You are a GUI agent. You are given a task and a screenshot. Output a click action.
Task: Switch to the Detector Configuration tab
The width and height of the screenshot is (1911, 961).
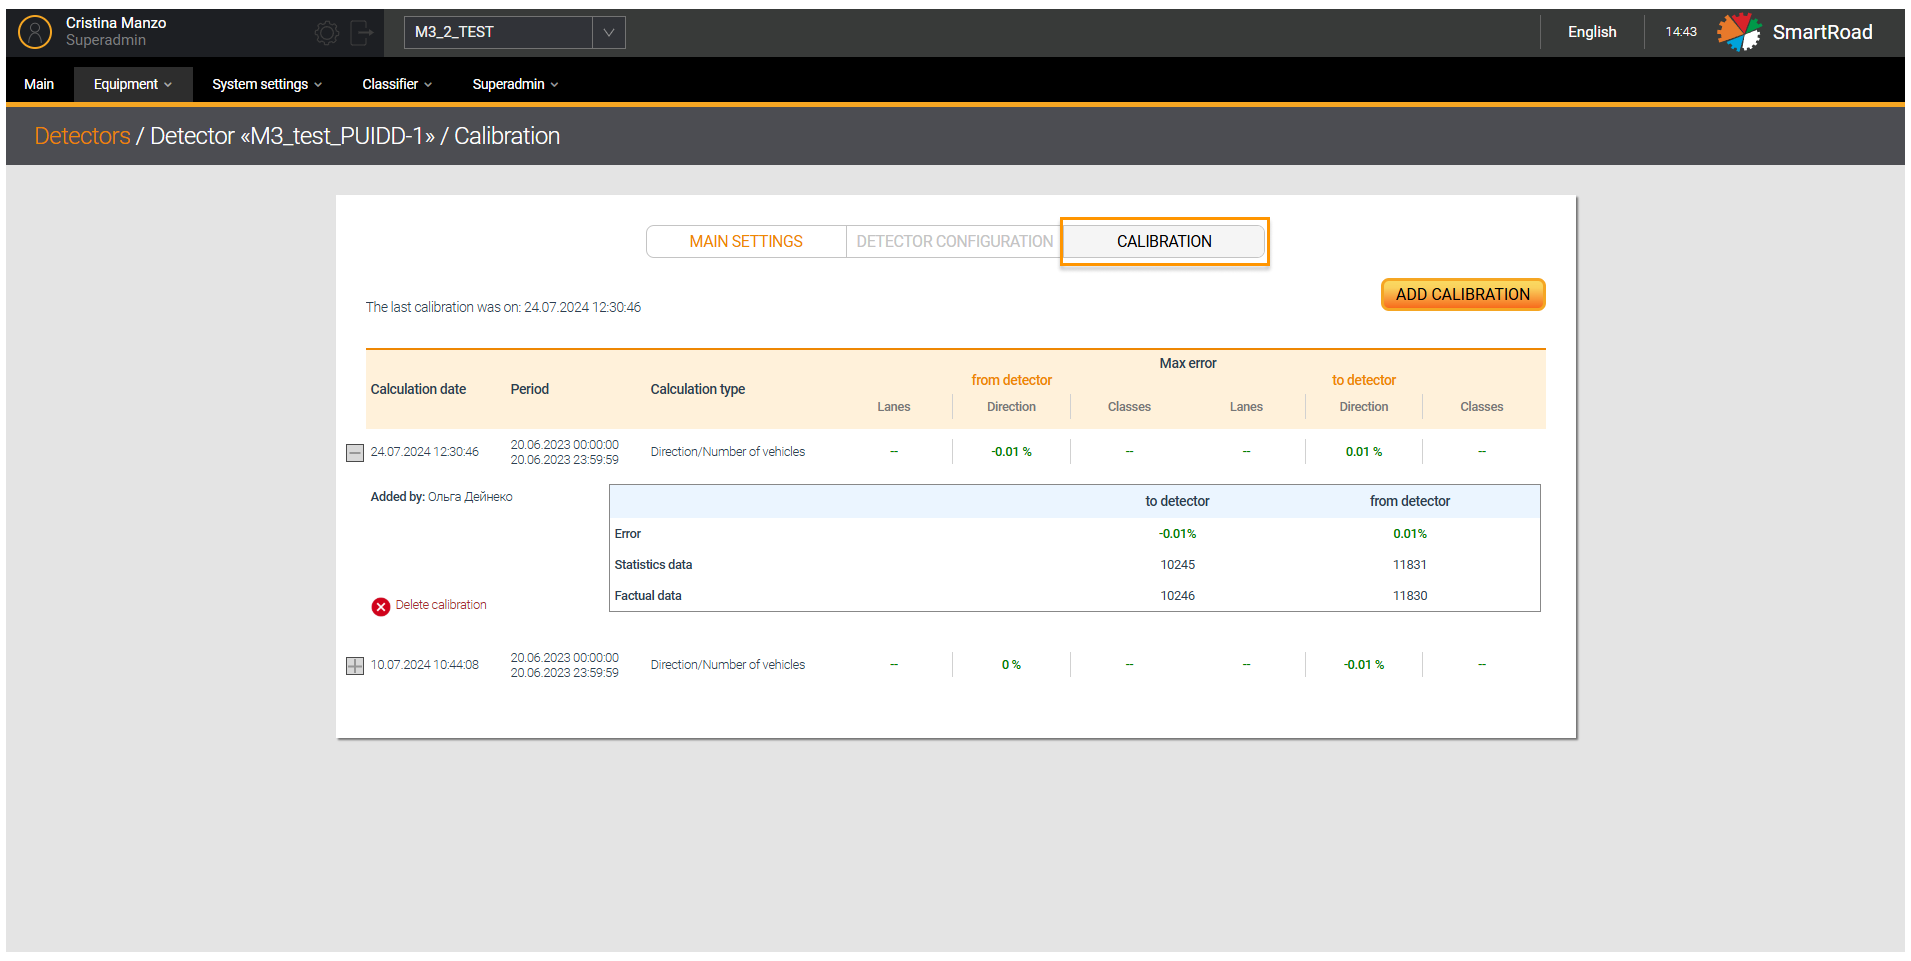(954, 242)
